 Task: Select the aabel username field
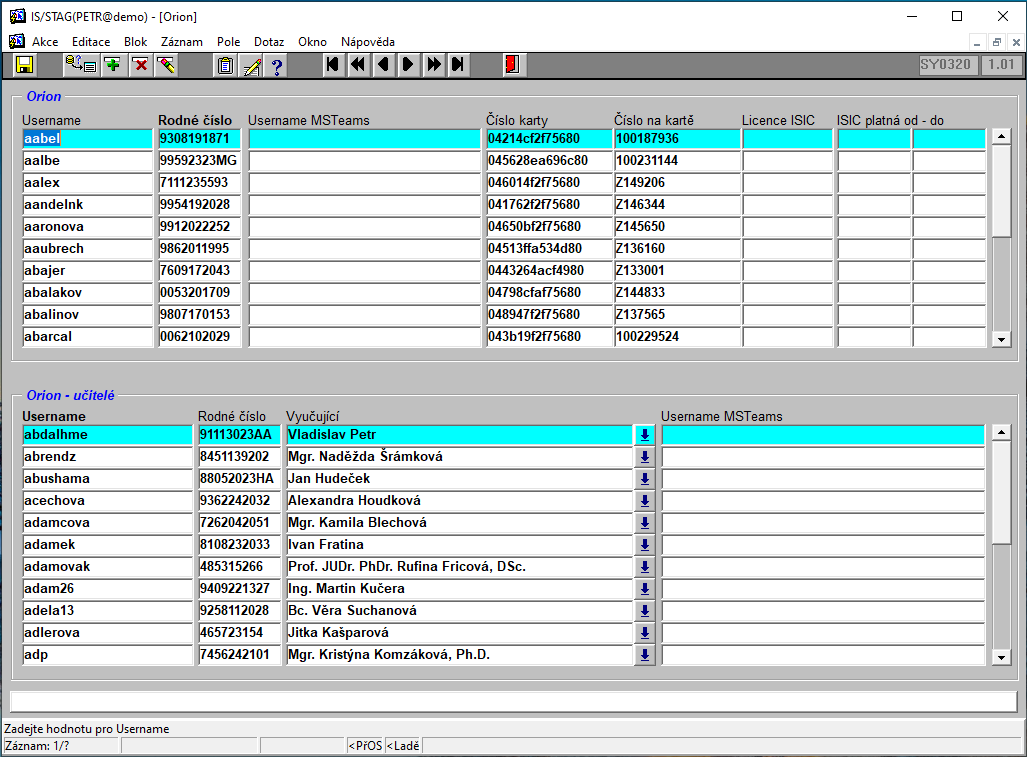tap(87, 139)
